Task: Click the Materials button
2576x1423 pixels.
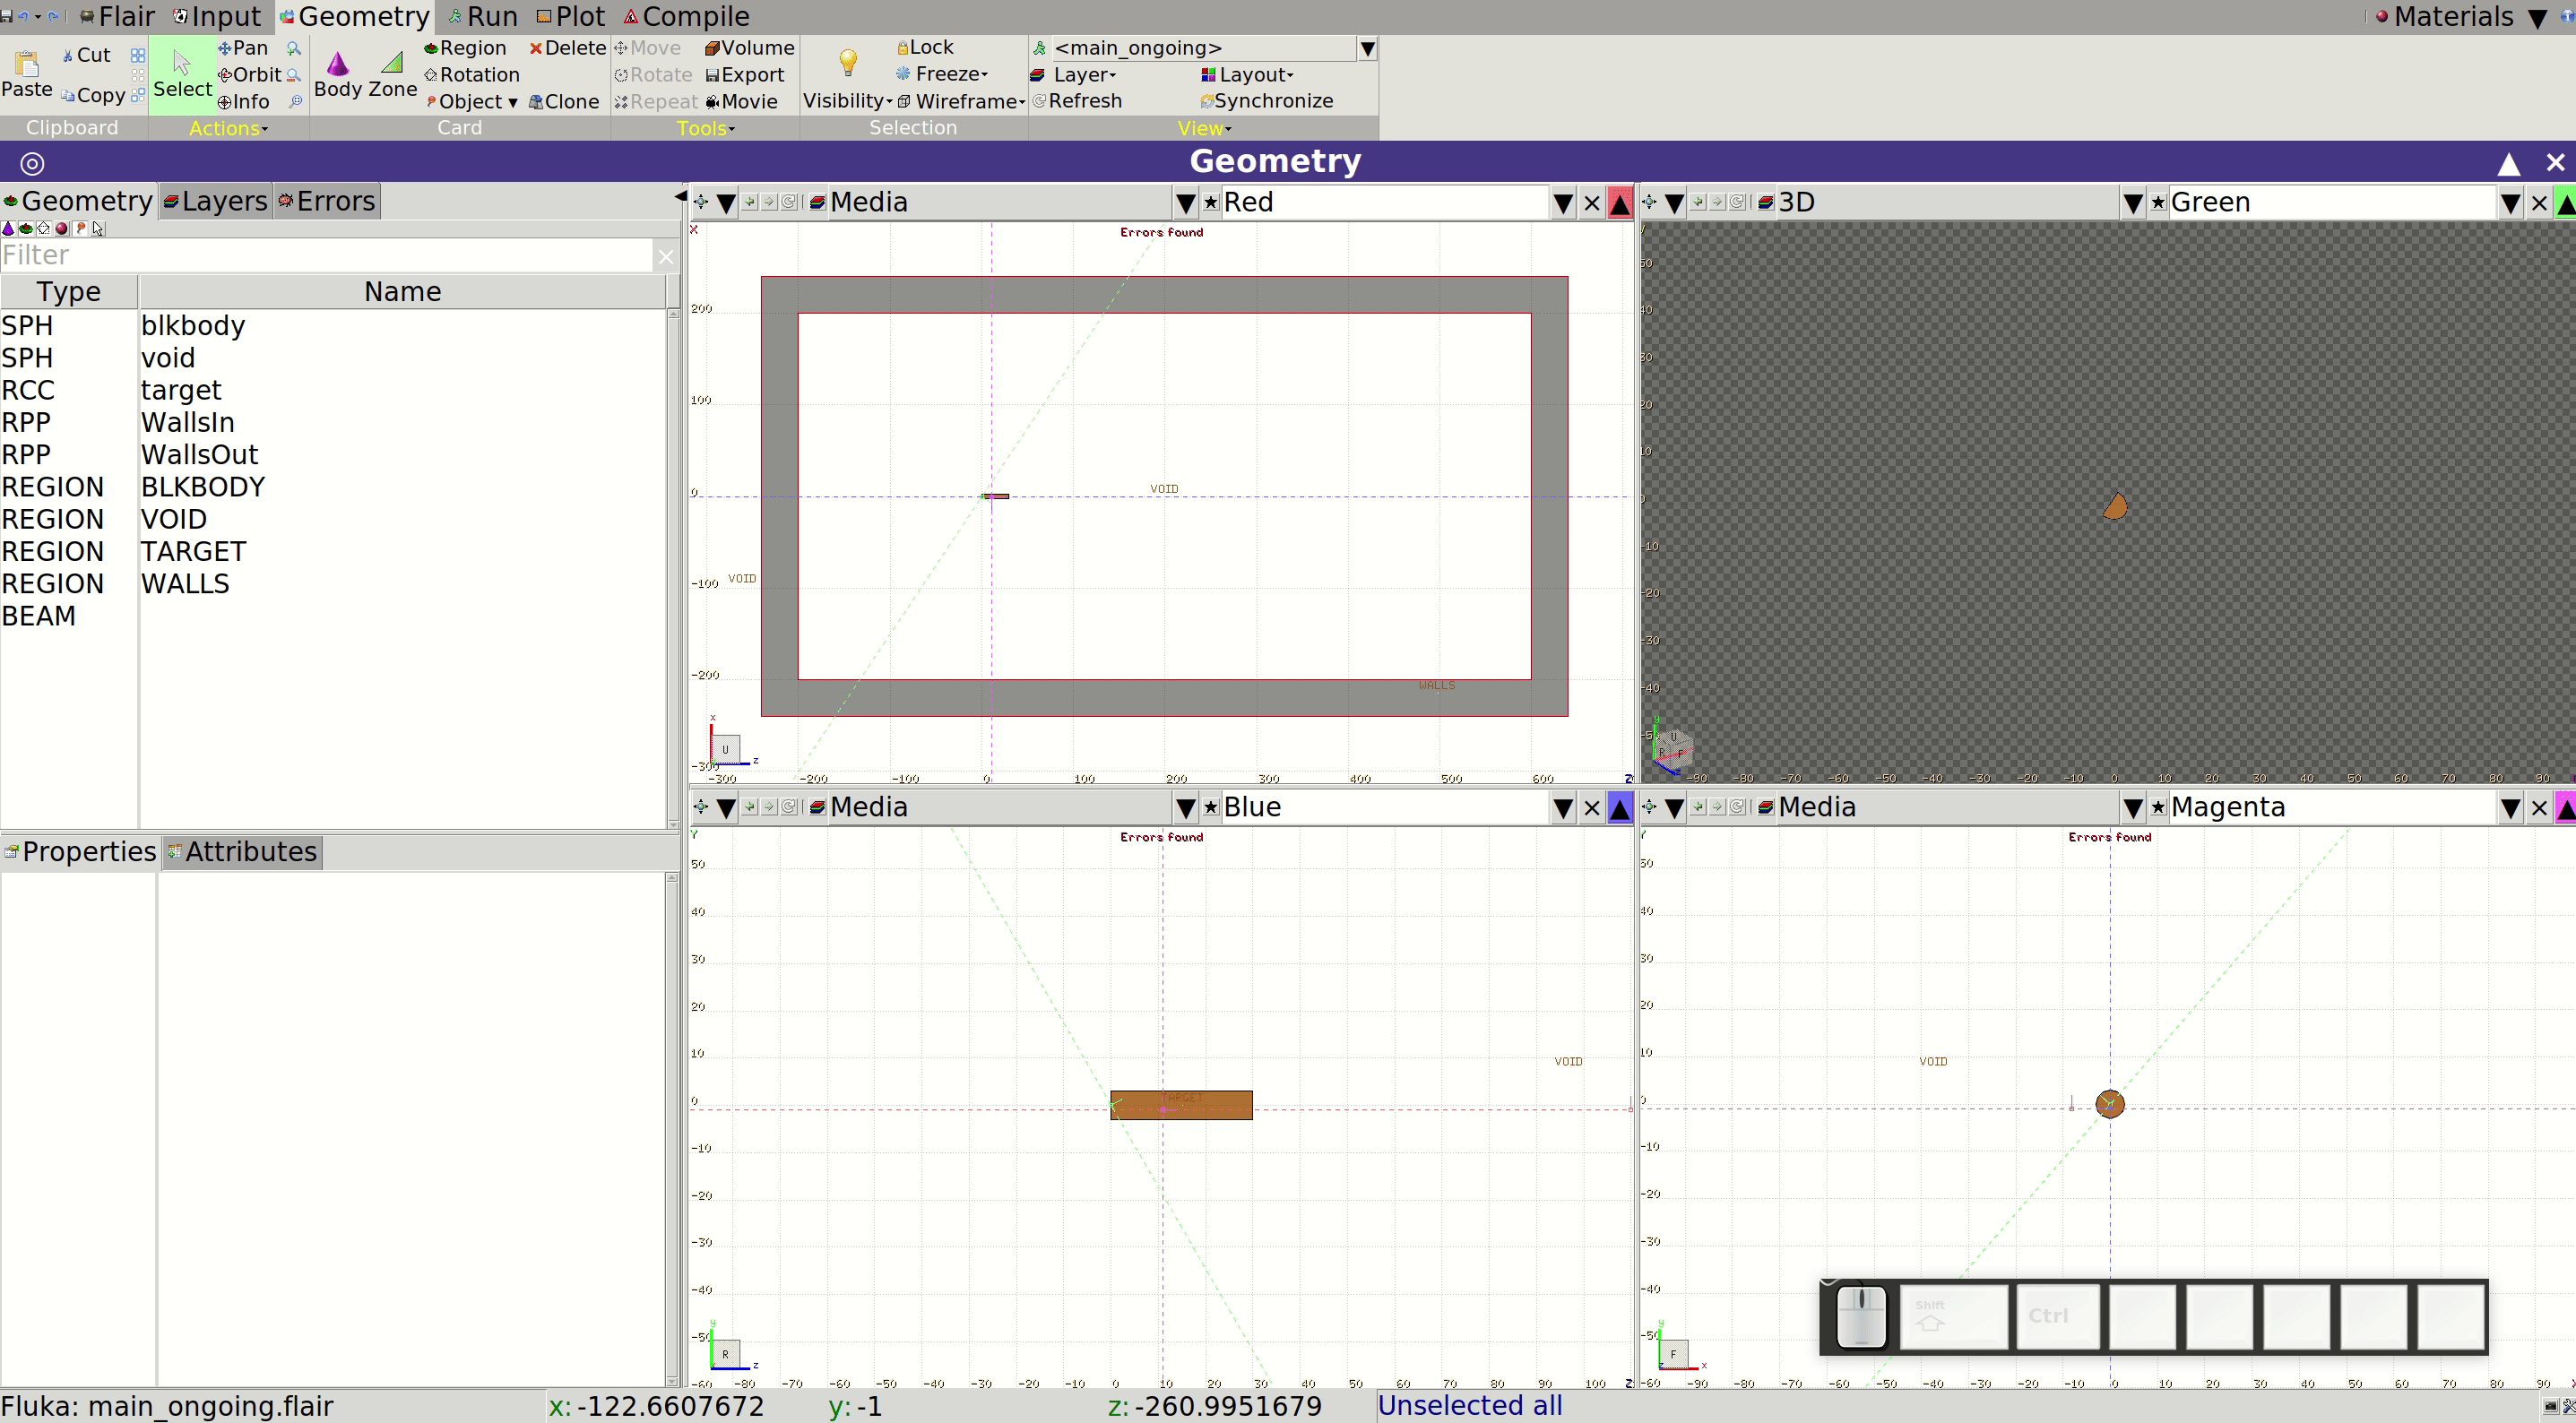Action: [2443, 17]
